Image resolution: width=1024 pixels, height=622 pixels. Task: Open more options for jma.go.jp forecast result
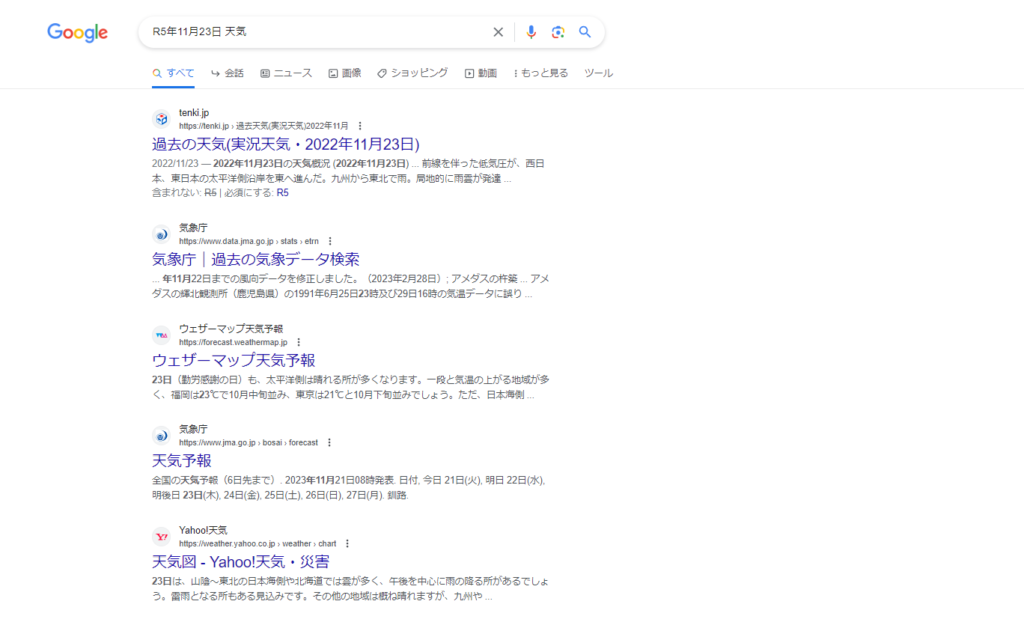329,443
